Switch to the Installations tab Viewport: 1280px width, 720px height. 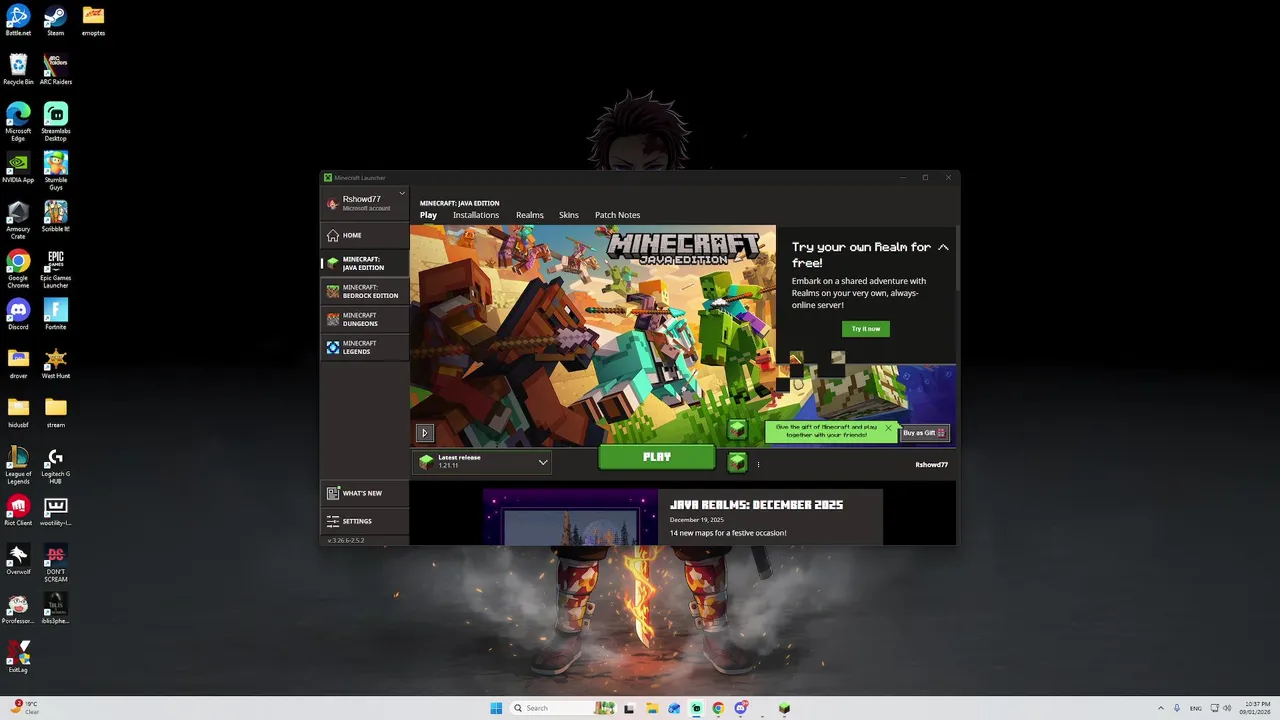(x=476, y=215)
